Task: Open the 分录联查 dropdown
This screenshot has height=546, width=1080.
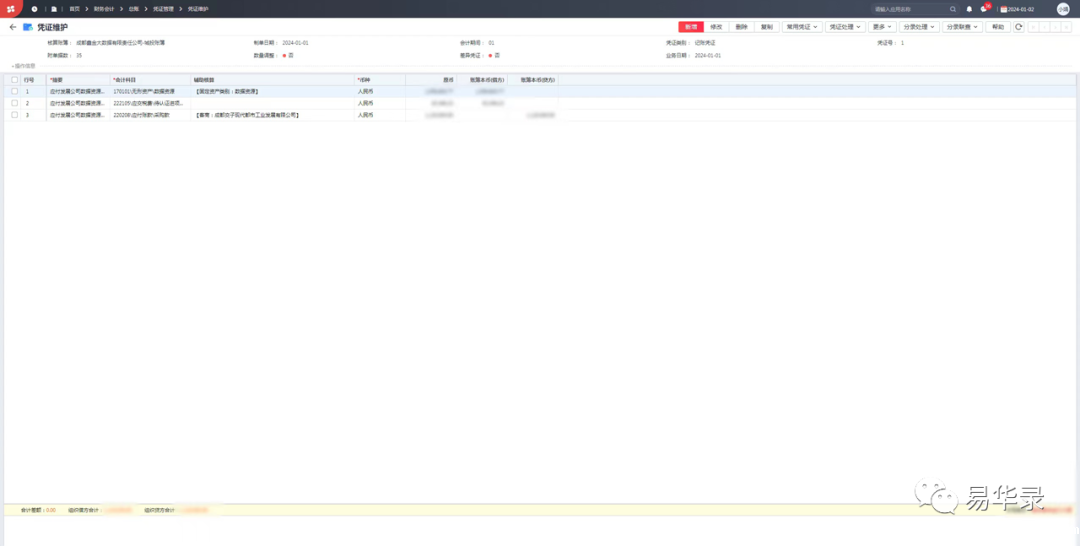Action: click(962, 27)
